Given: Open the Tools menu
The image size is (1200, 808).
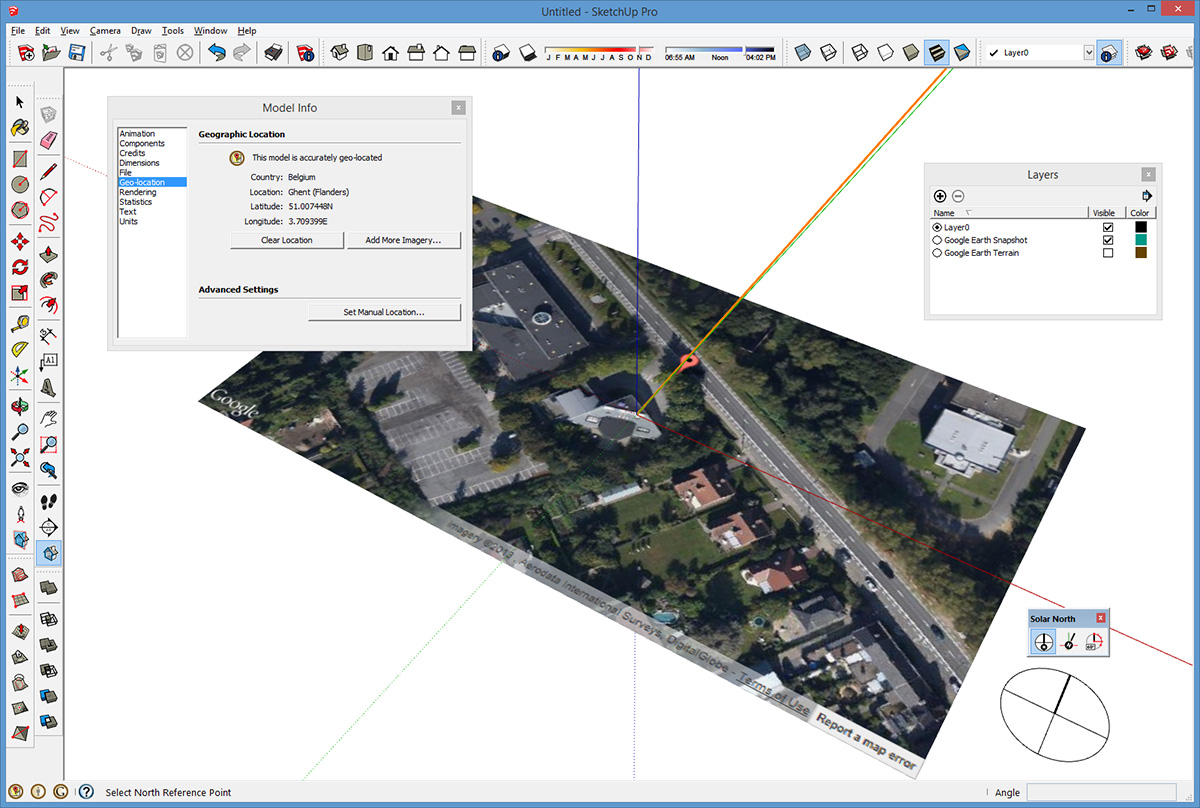Looking at the screenshot, I should pyautogui.click(x=173, y=31).
